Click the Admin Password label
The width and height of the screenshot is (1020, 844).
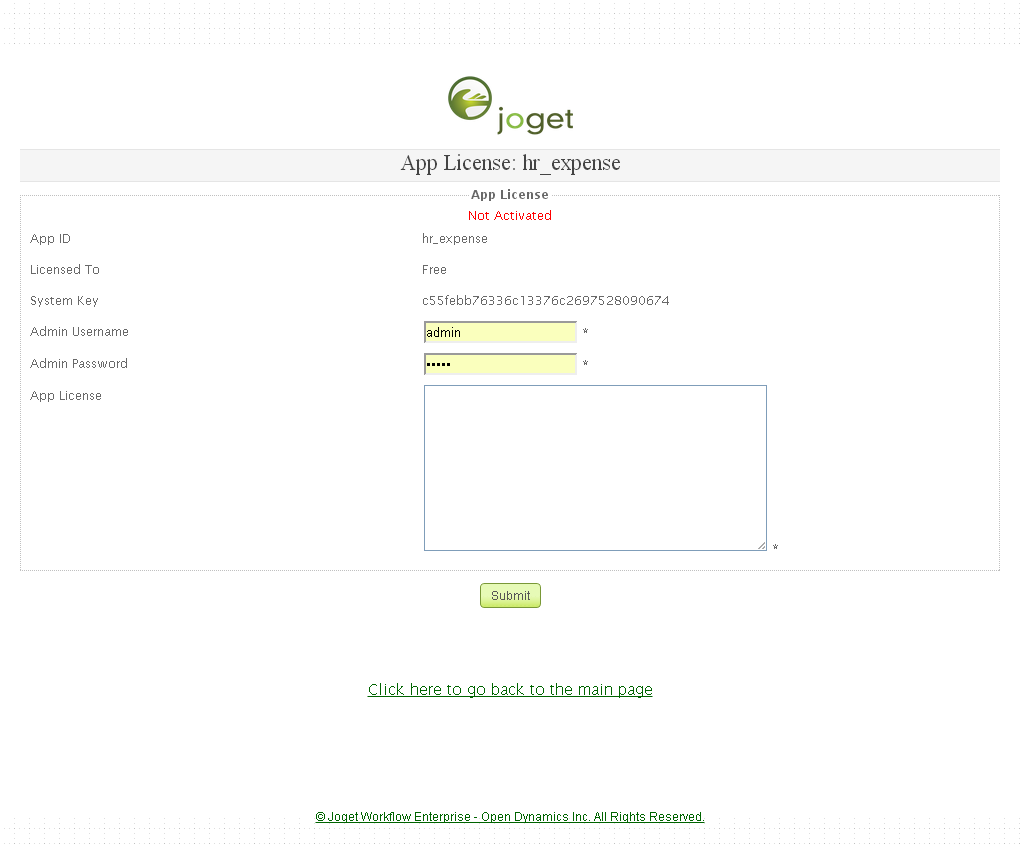click(x=79, y=364)
